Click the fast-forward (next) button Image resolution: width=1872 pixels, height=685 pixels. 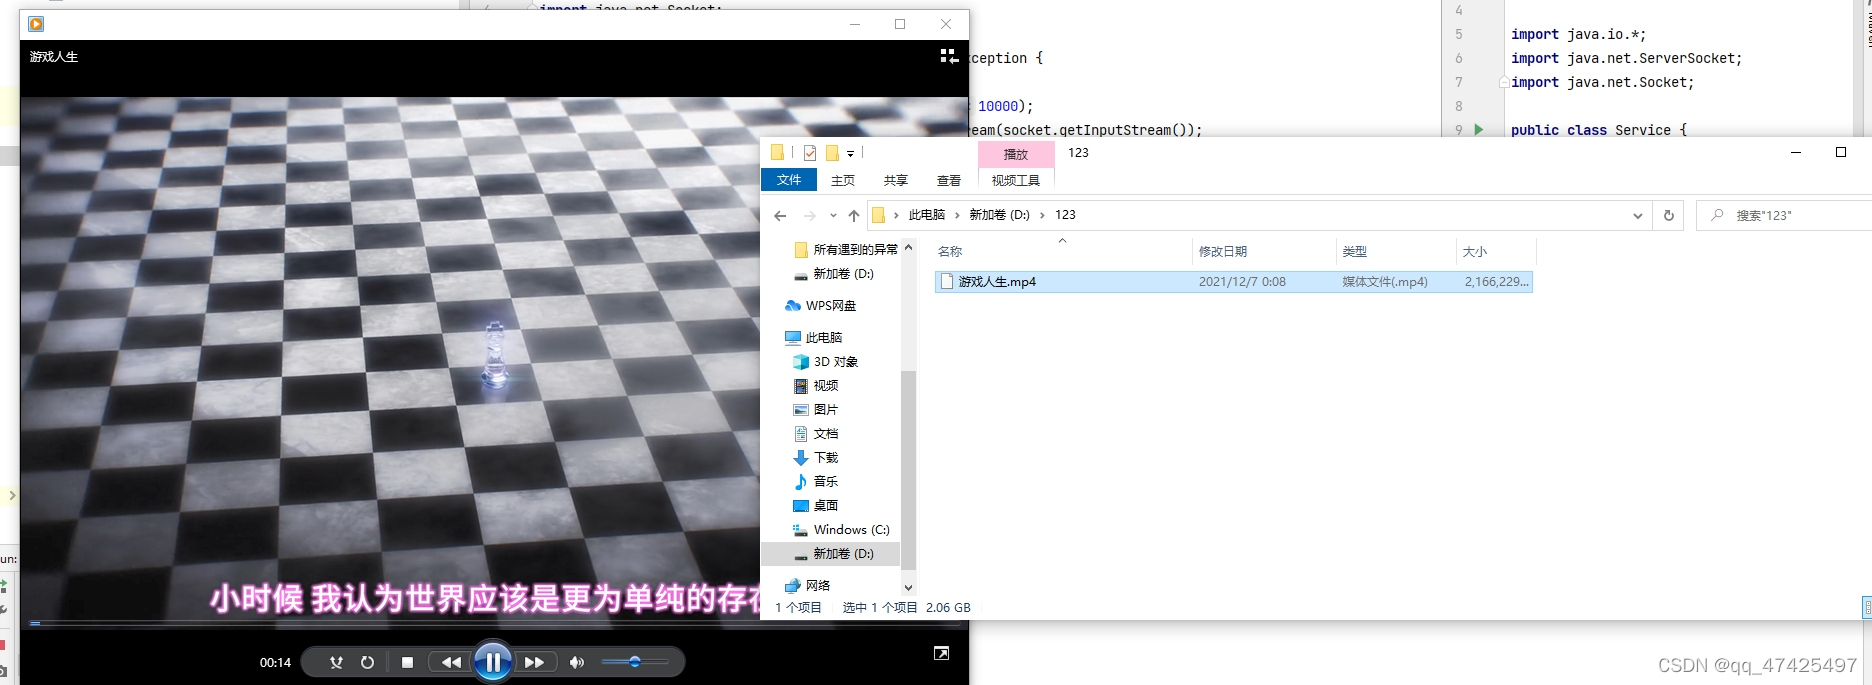534,662
